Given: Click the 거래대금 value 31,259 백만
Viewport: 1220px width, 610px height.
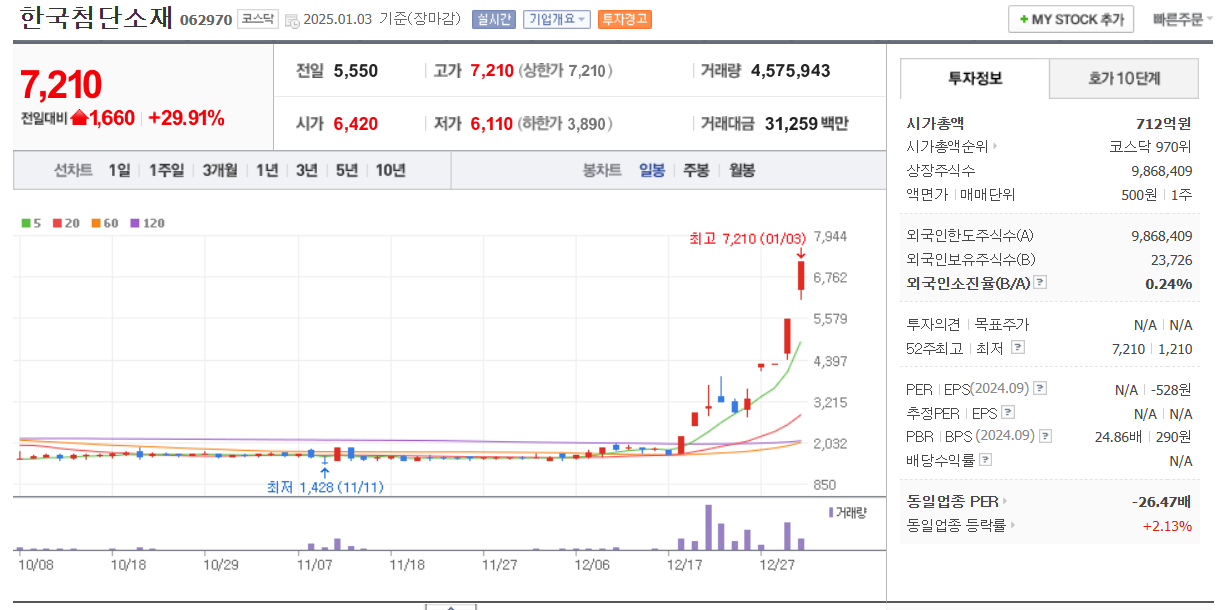Looking at the screenshot, I should [x=806, y=124].
